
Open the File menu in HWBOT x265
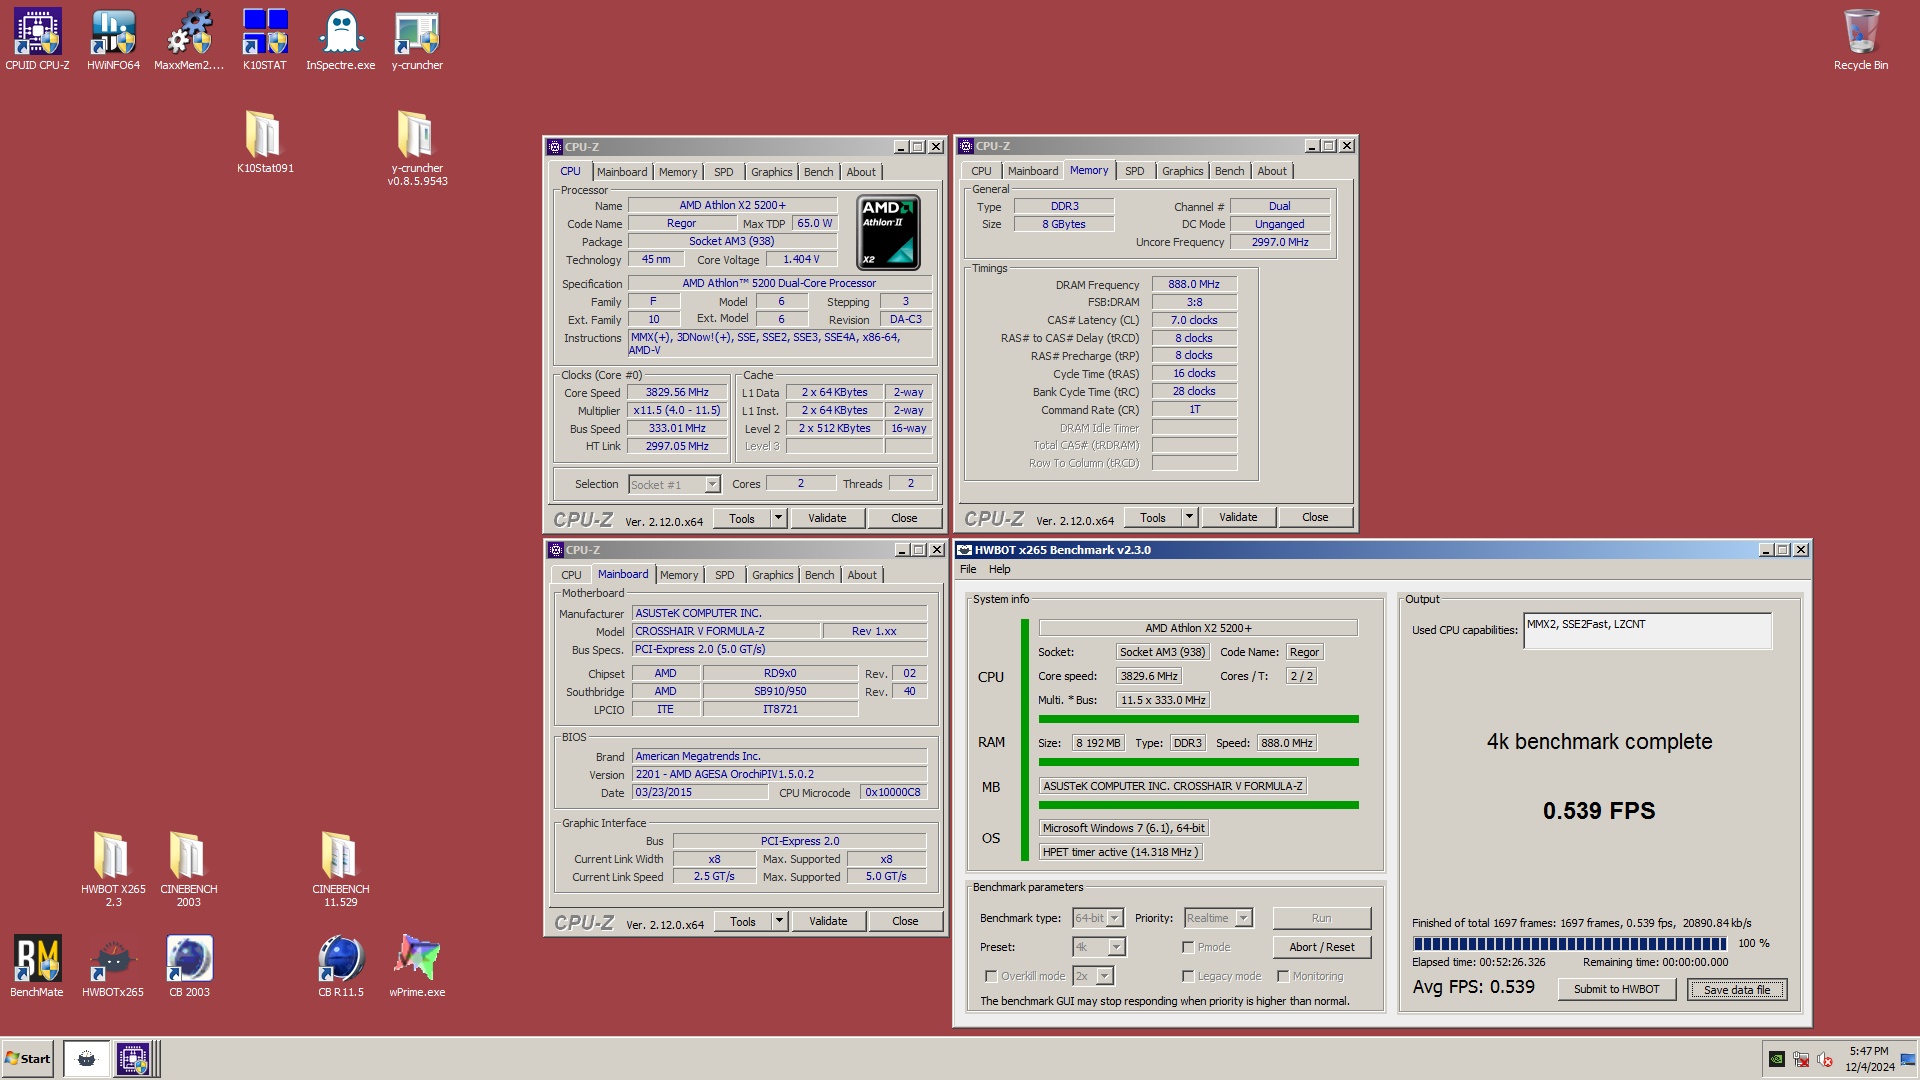(968, 569)
